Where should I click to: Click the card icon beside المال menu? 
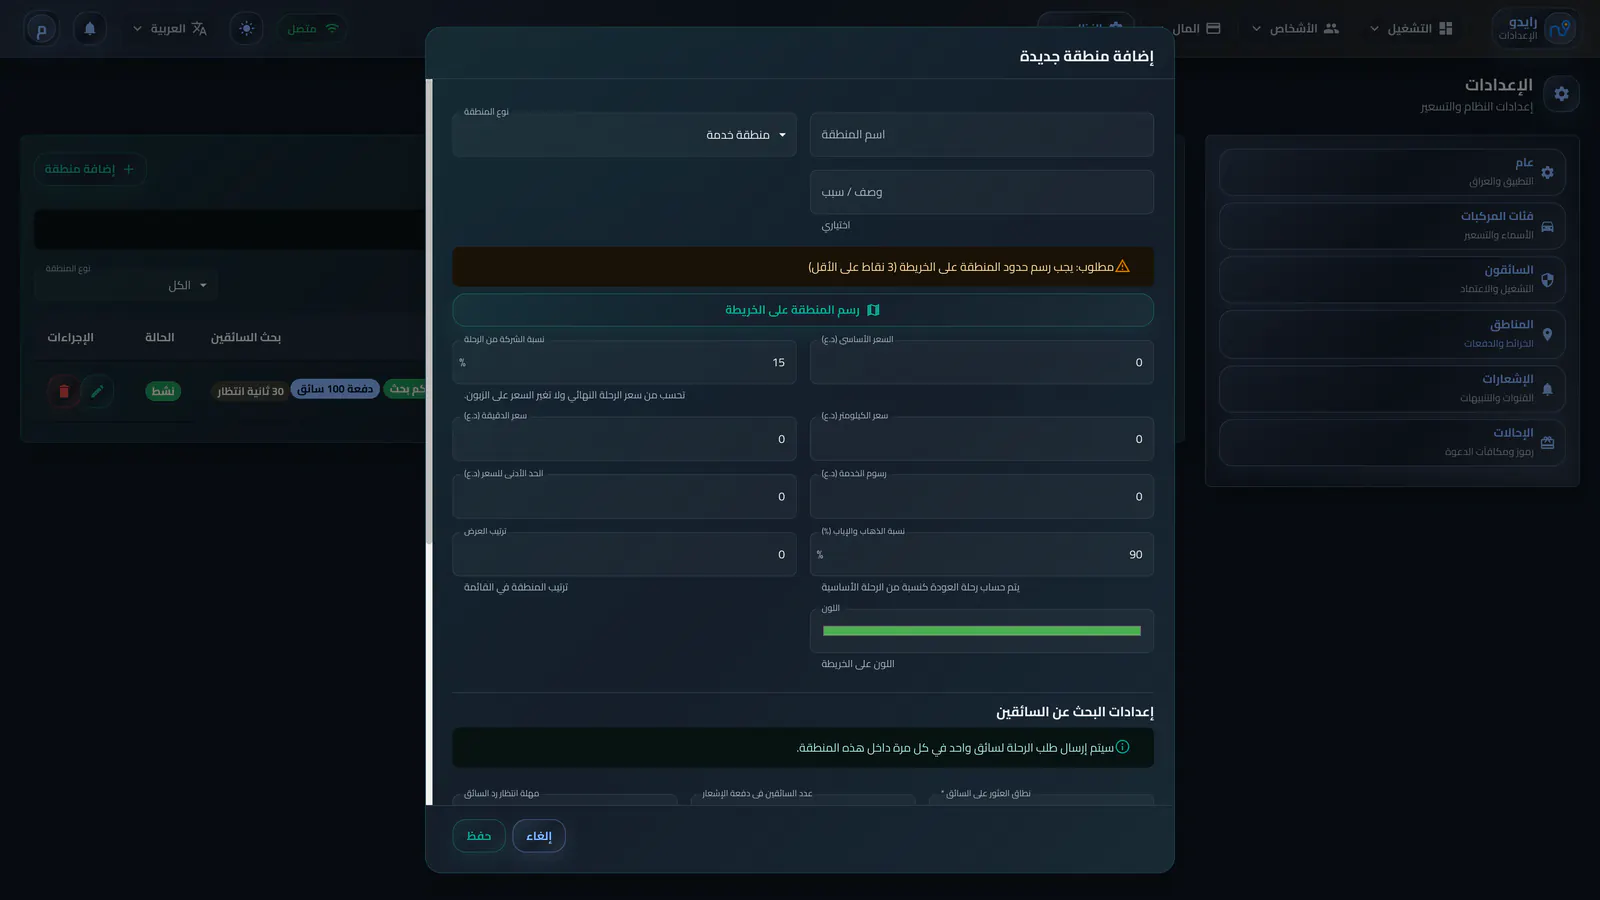[x=1213, y=29]
